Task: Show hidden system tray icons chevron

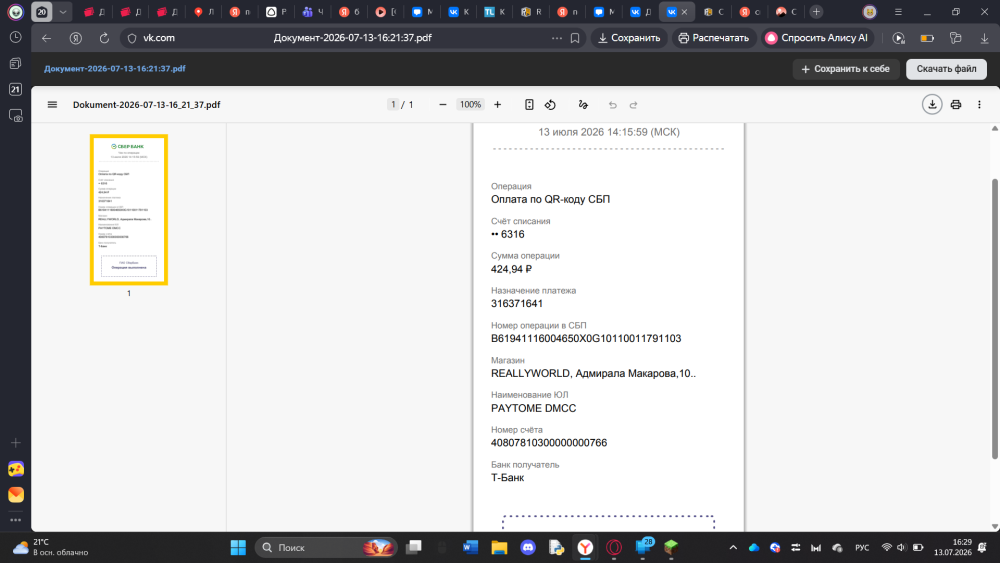Action: pyautogui.click(x=733, y=547)
